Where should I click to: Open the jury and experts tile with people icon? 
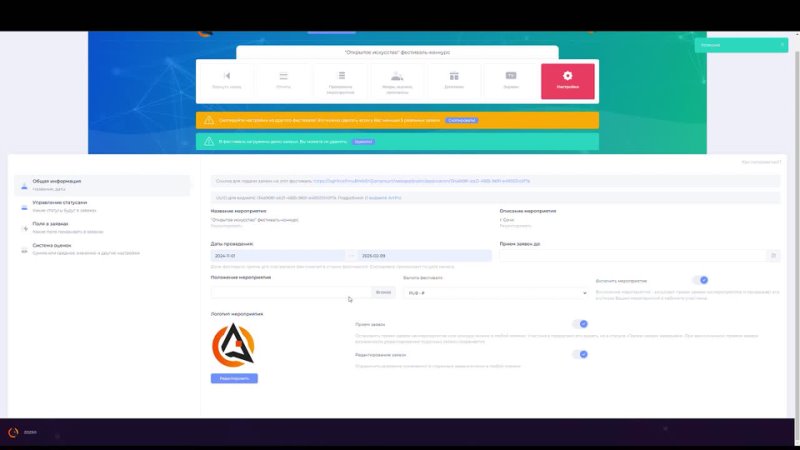[x=397, y=82]
